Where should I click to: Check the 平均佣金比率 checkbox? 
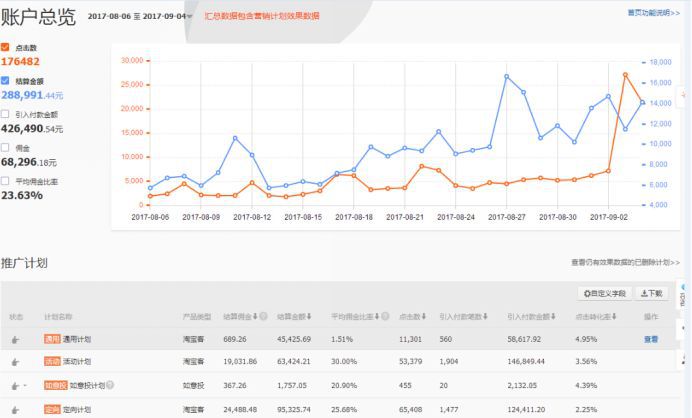pos(6,181)
